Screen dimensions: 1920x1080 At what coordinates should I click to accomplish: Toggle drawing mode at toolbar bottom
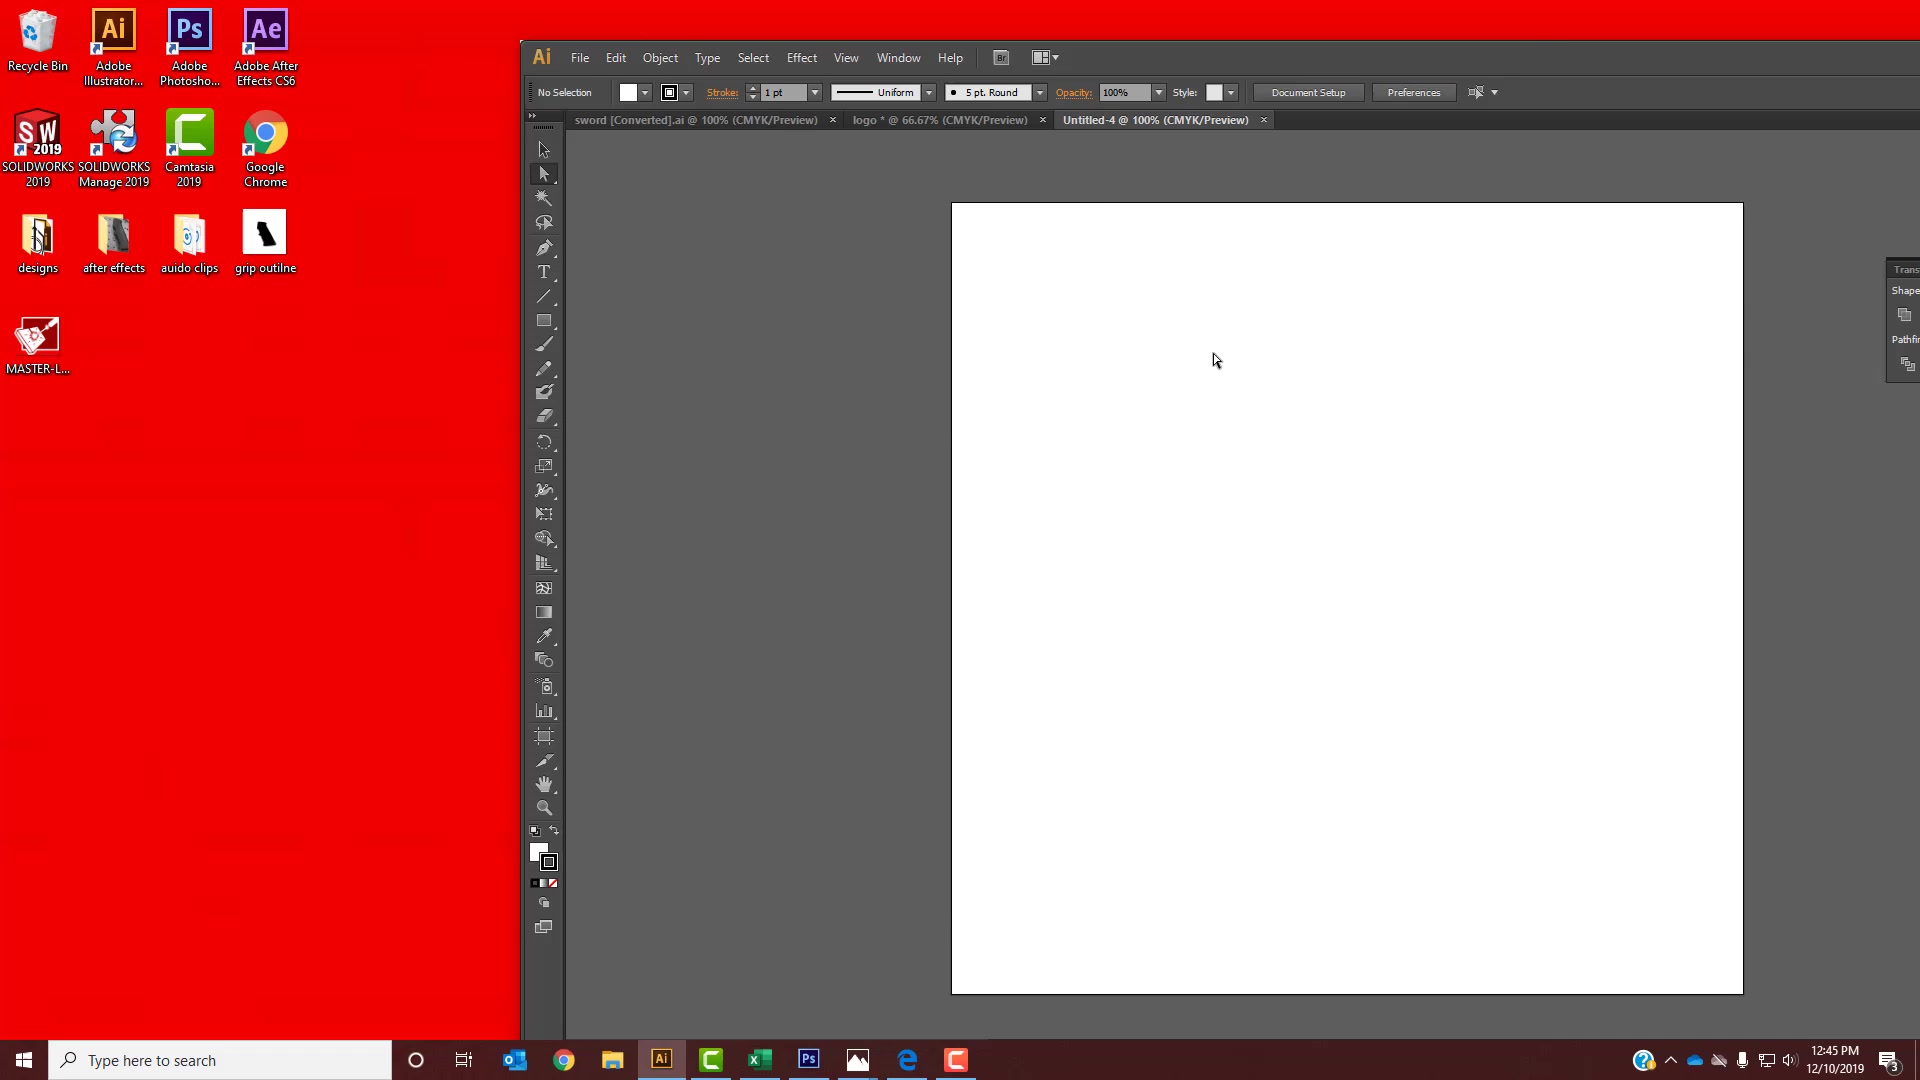(x=545, y=903)
